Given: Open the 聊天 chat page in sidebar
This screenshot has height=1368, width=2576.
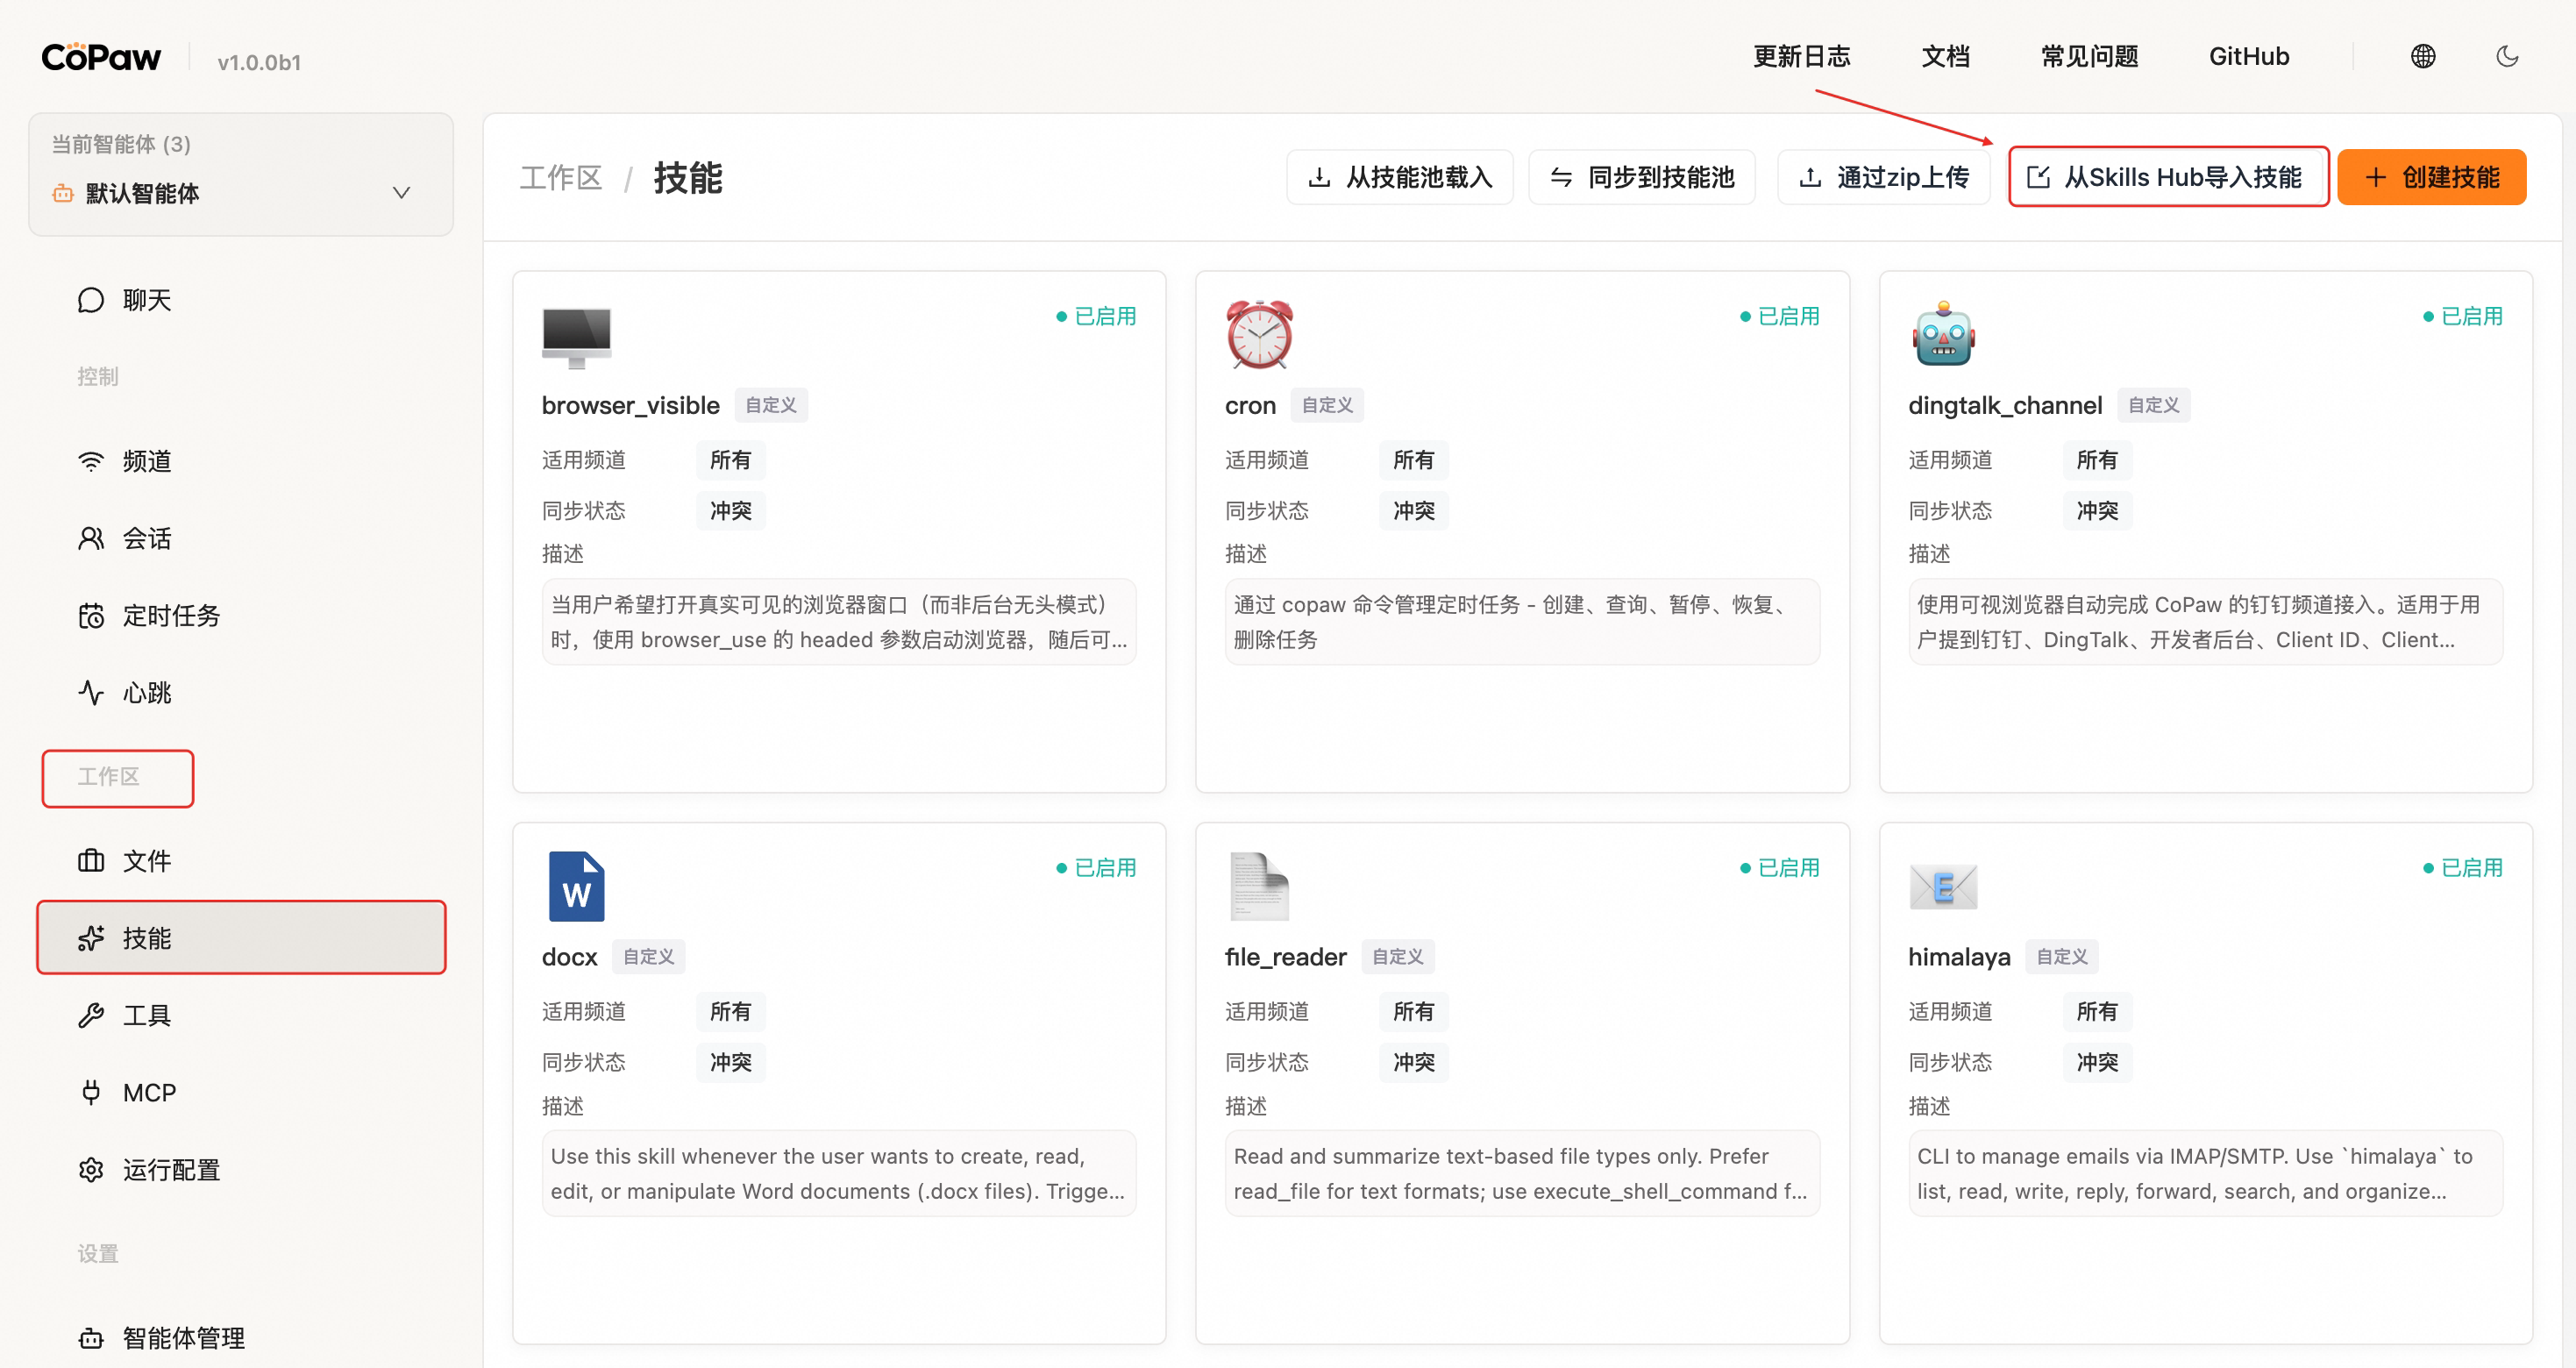Looking at the screenshot, I should 146,300.
